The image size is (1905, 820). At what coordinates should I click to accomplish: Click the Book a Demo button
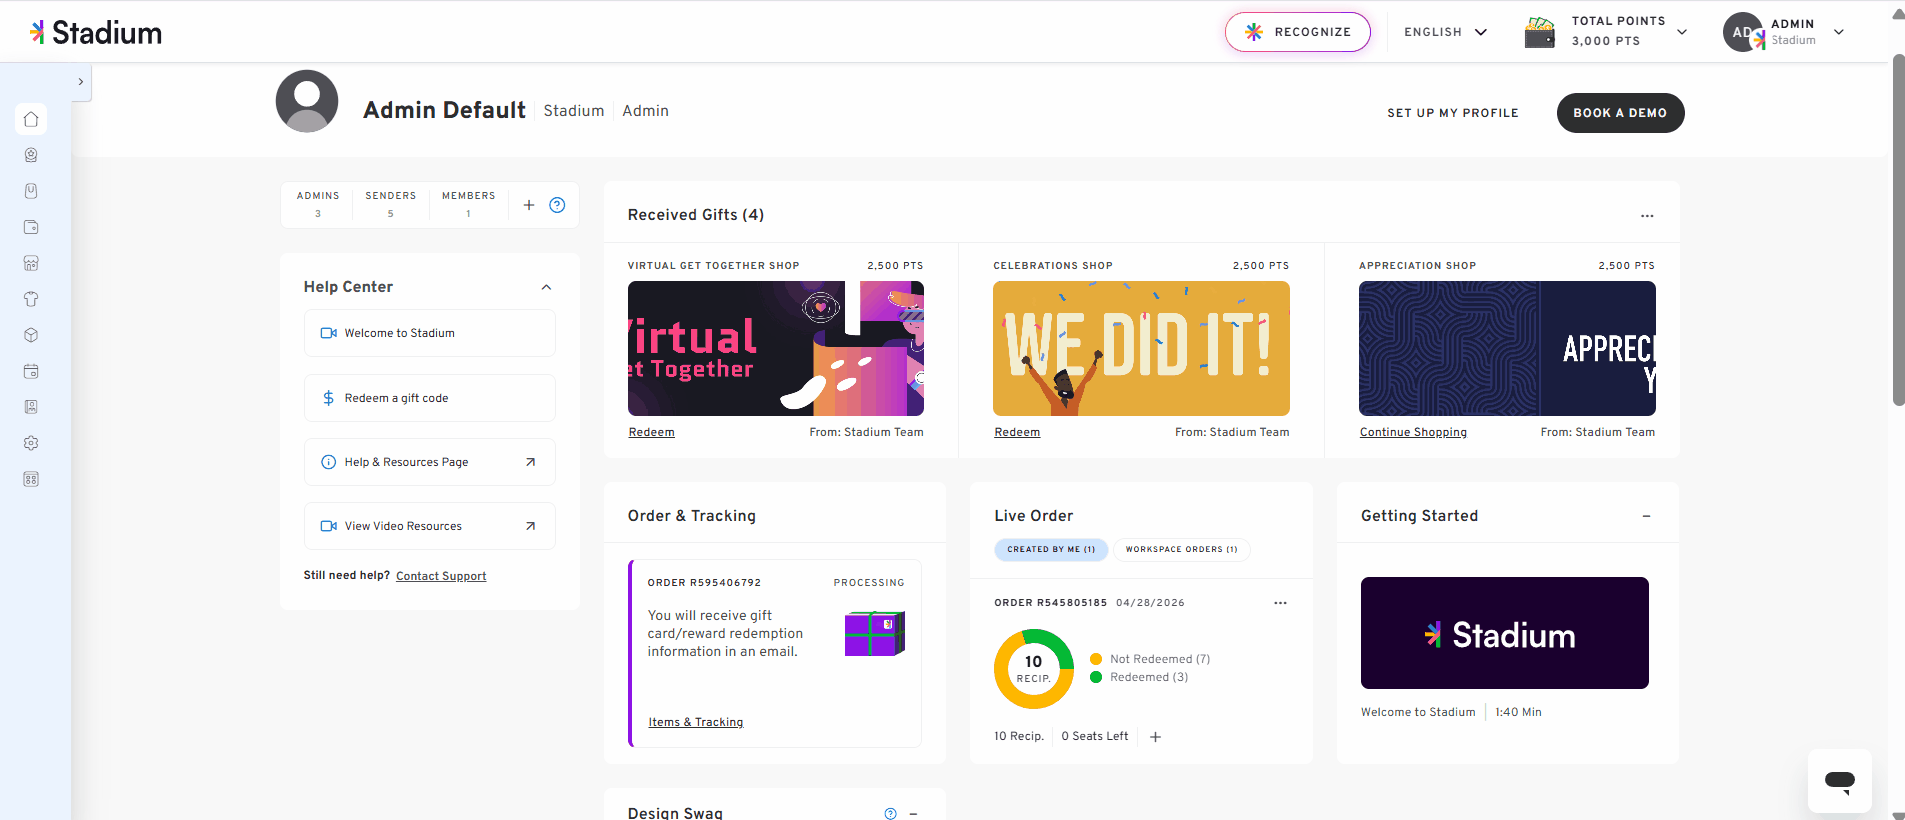tap(1620, 113)
